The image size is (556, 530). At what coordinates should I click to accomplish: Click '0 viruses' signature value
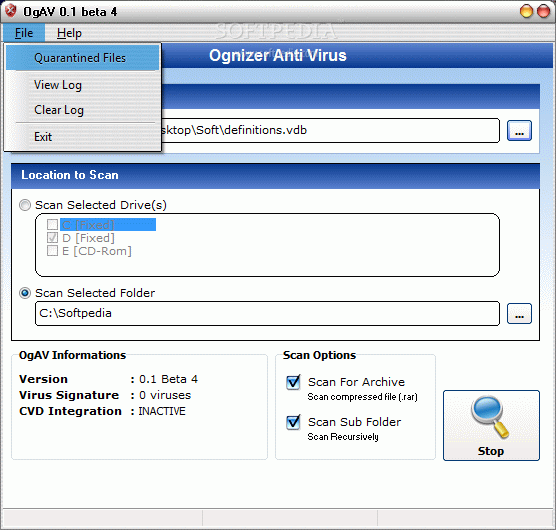(165, 395)
